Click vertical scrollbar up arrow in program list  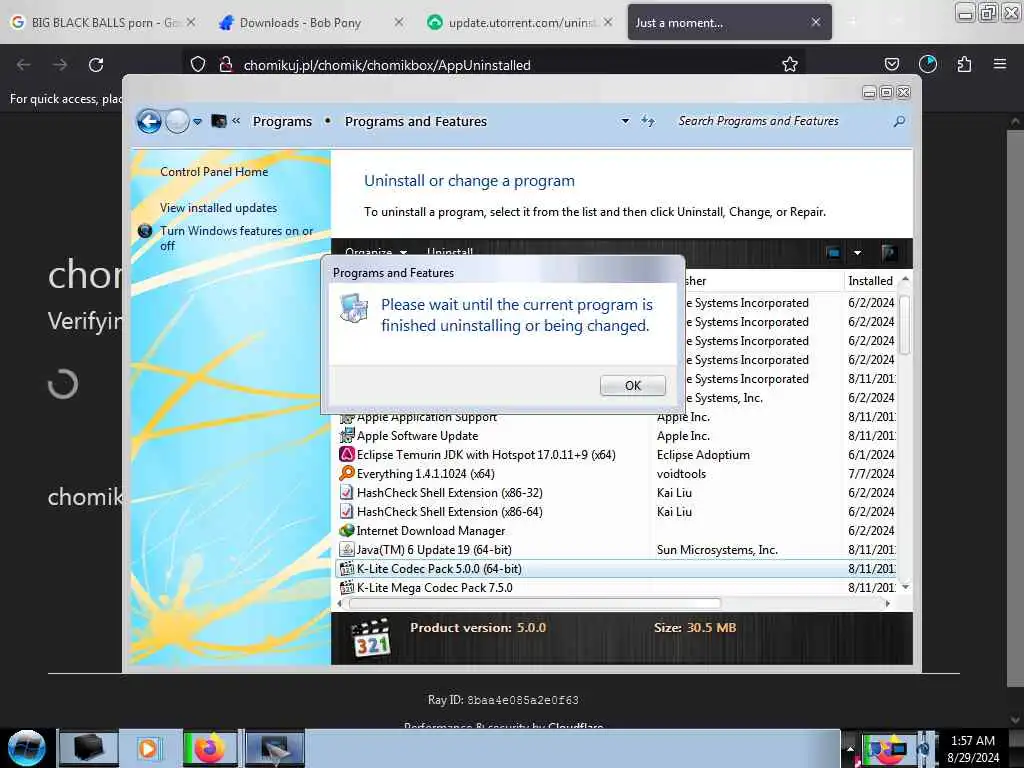[905, 279]
